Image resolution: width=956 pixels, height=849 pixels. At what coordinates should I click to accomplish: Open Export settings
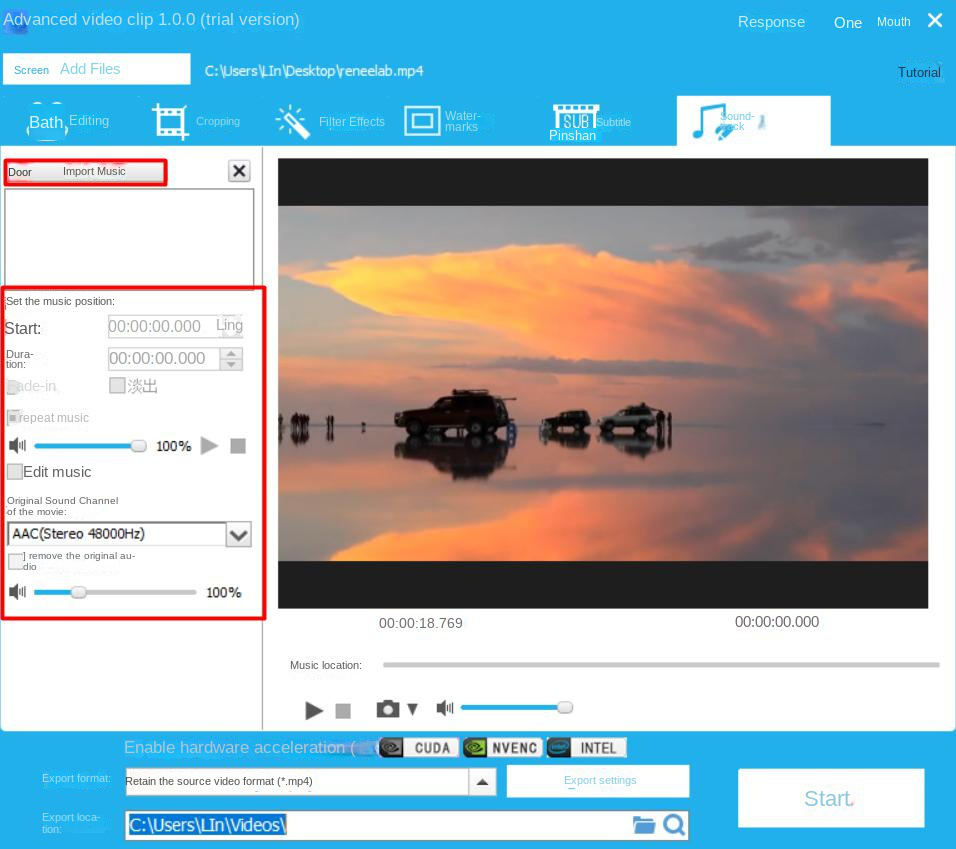[x=598, y=781]
